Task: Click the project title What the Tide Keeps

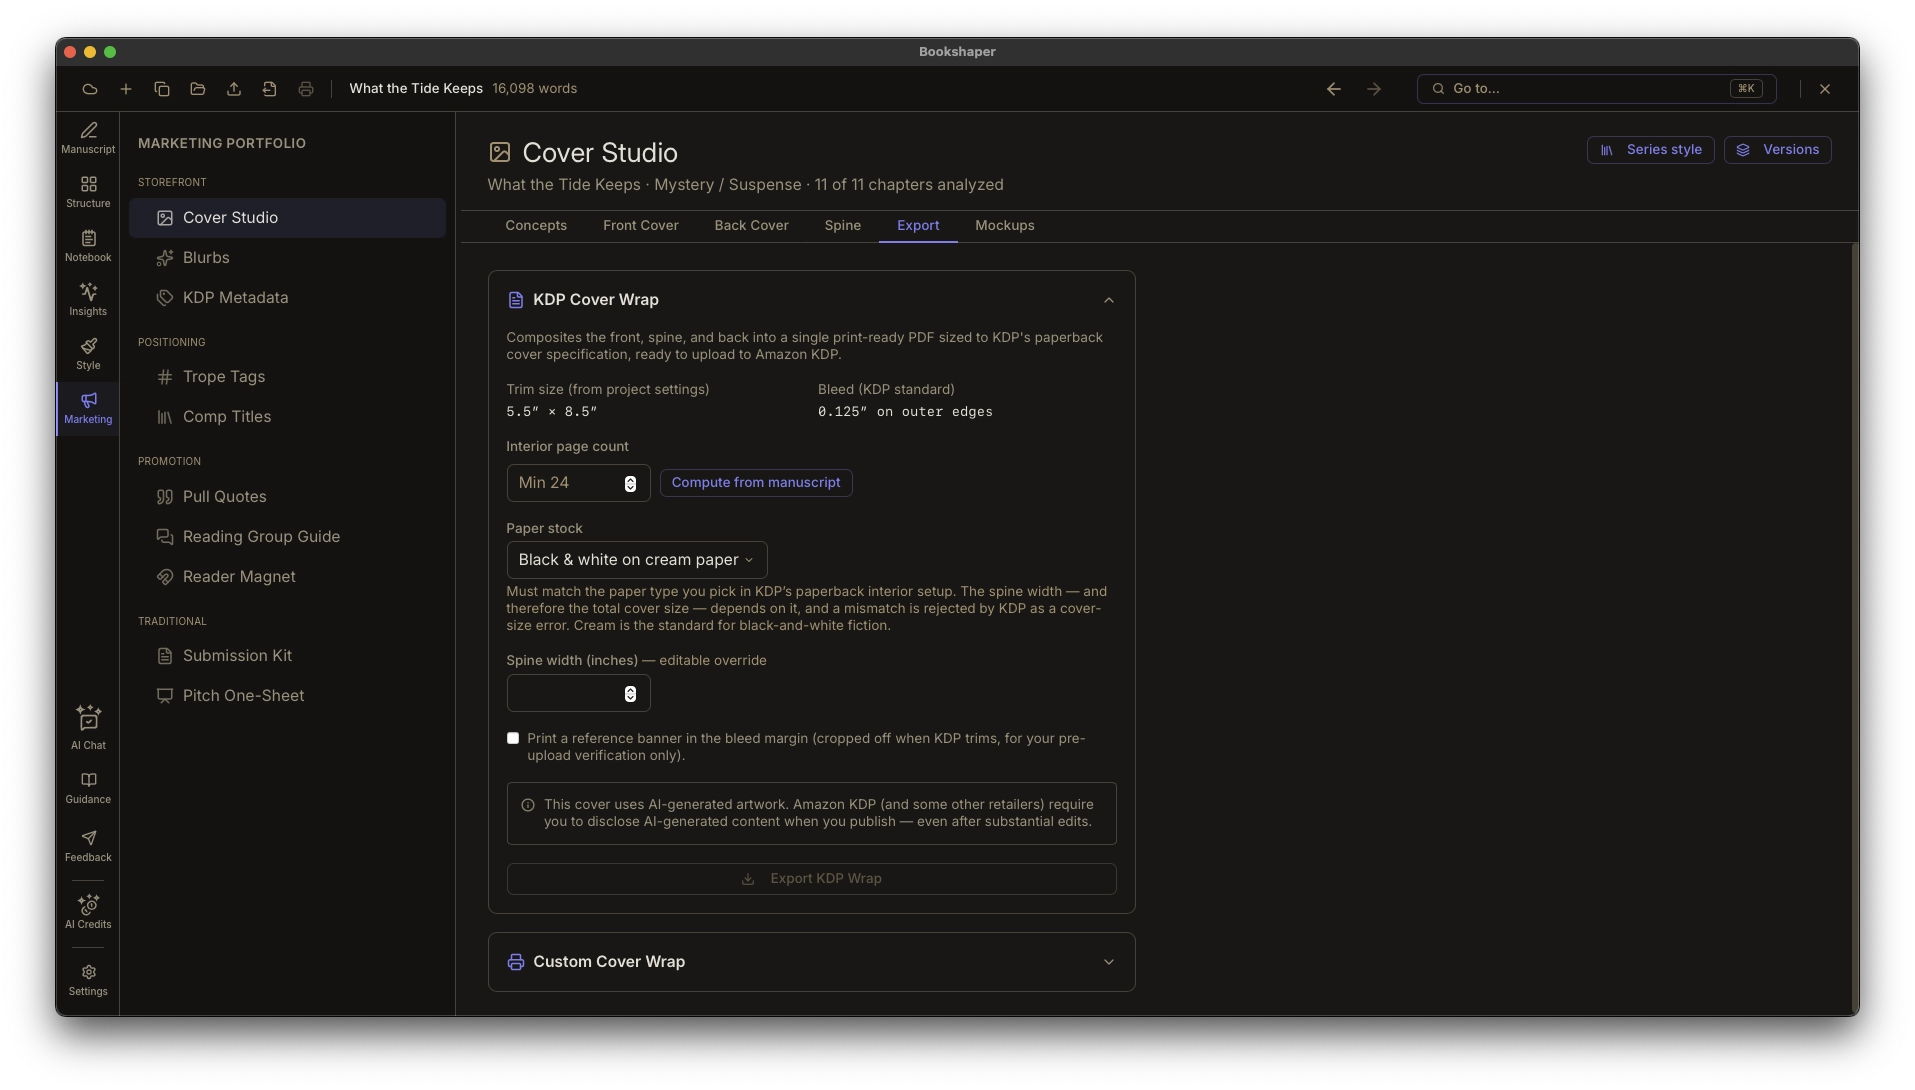Action: [x=416, y=89]
